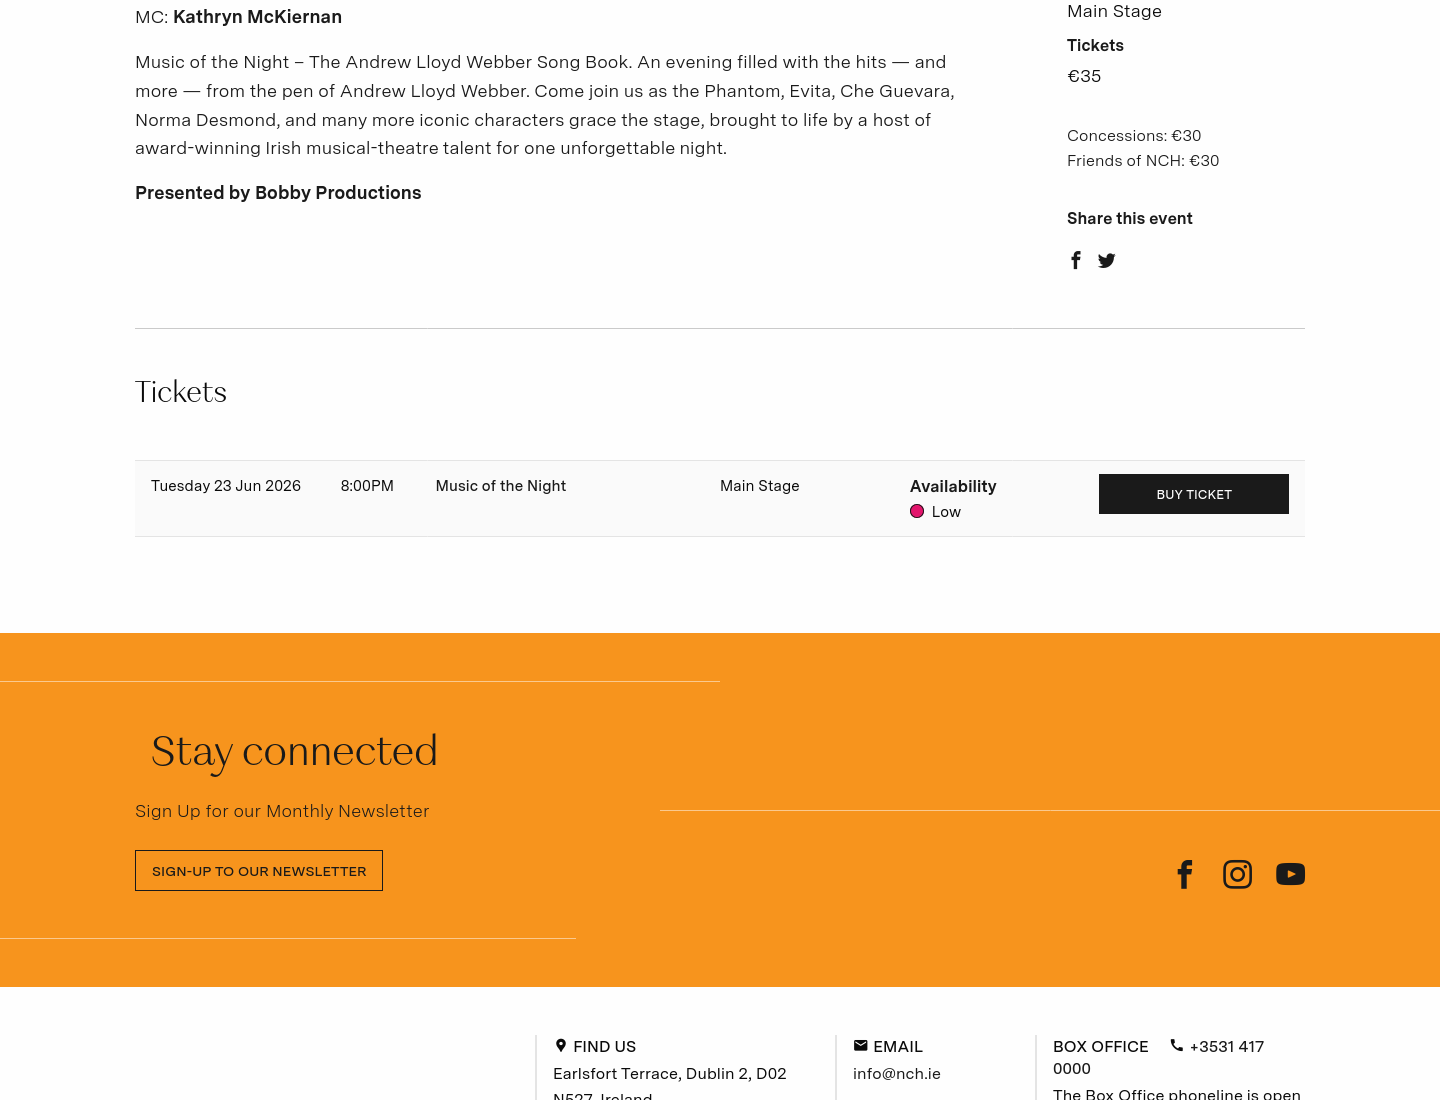The image size is (1440, 1100).
Task: Sign up to our newsletter button
Action: pyautogui.click(x=259, y=871)
